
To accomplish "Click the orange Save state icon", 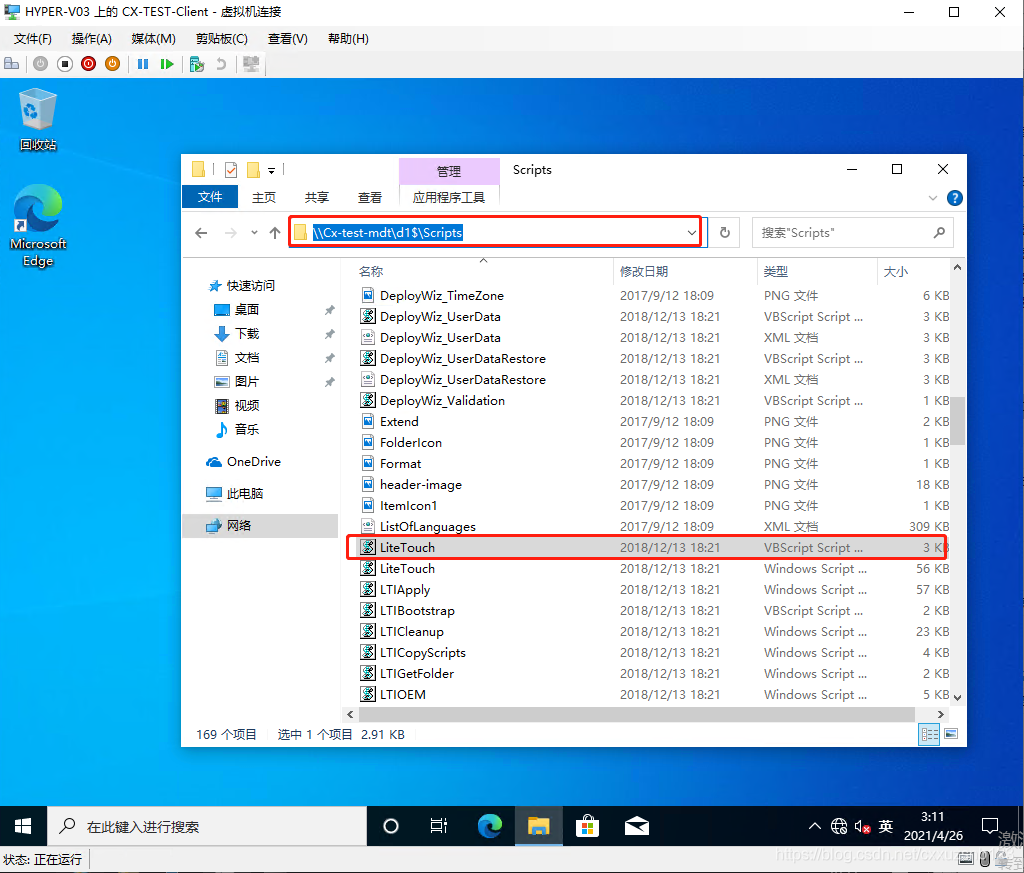I will coord(112,63).
